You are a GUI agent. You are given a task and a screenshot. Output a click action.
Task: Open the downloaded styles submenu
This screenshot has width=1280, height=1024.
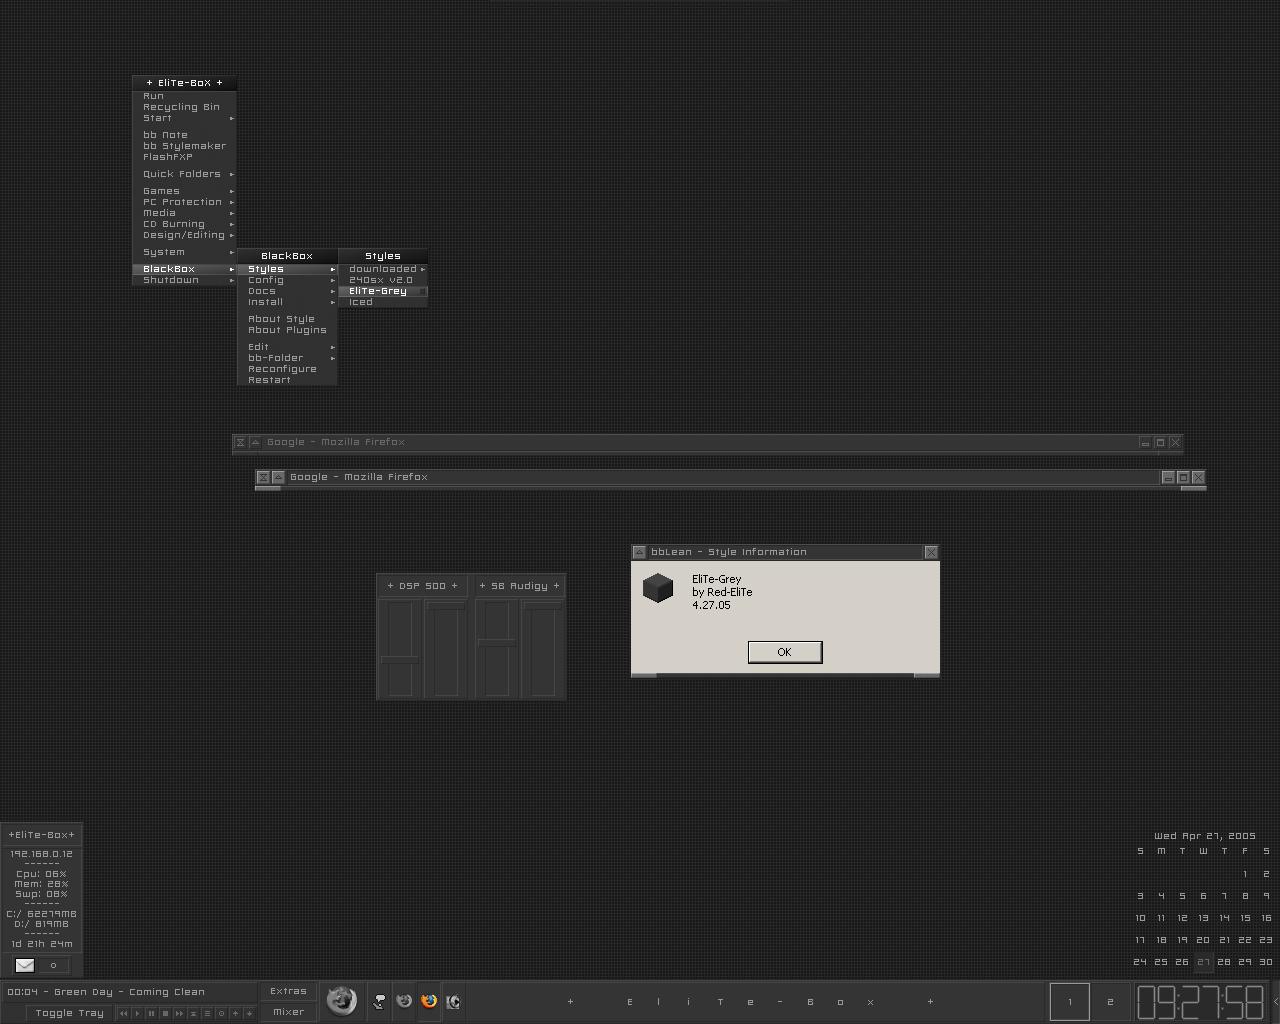point(383,269)
